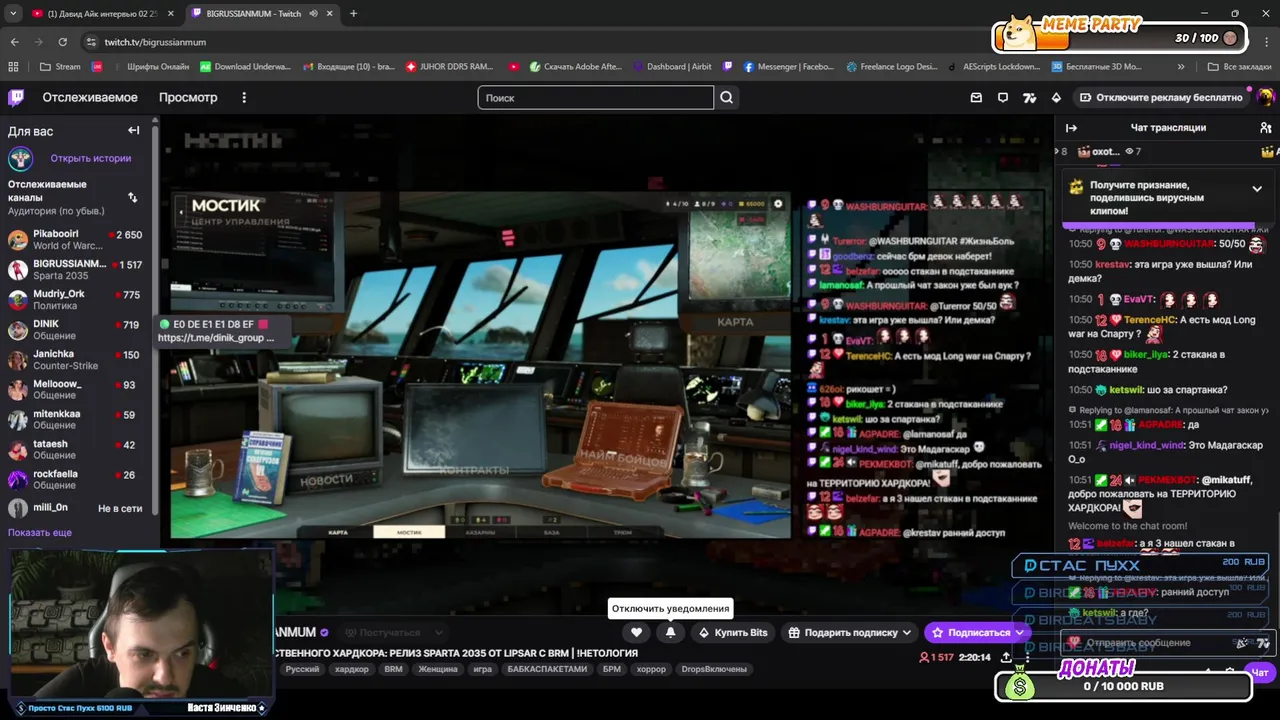Open the whispers chat bubble icon
The height and width of the screenshot is (720, 1280).
(1003, 97)
